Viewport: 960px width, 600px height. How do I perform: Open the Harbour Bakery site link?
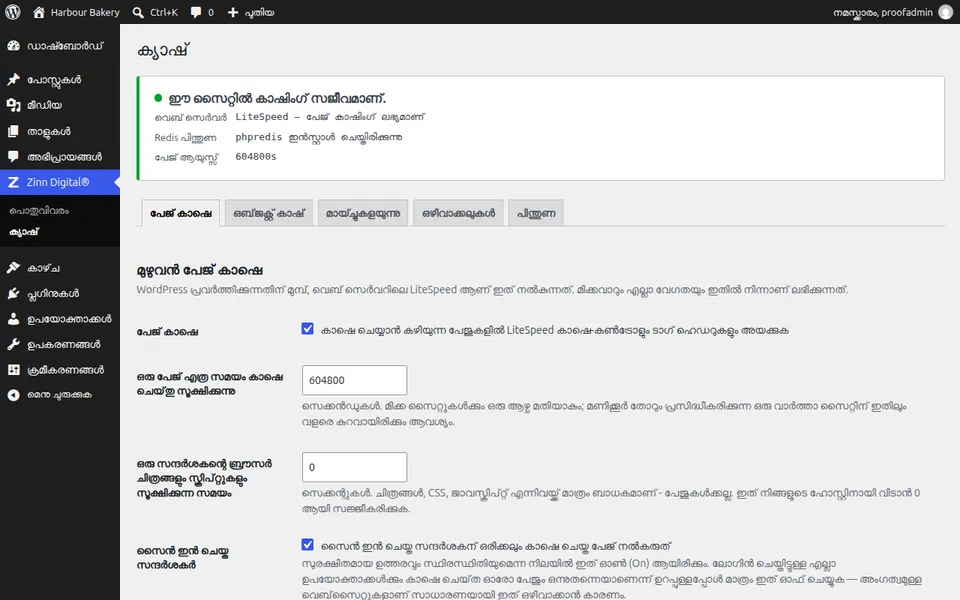click(x=85, y=12)
